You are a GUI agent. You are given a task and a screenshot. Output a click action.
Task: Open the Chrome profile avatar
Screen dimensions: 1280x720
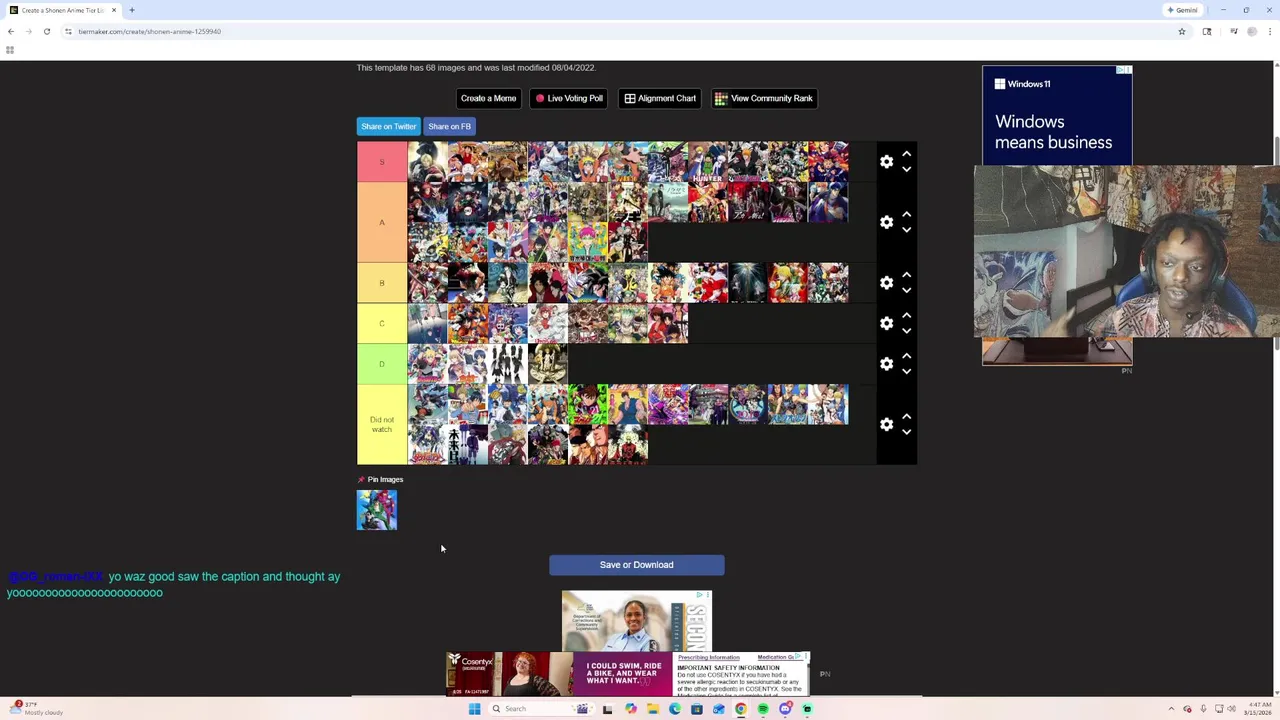point(1252,31)
